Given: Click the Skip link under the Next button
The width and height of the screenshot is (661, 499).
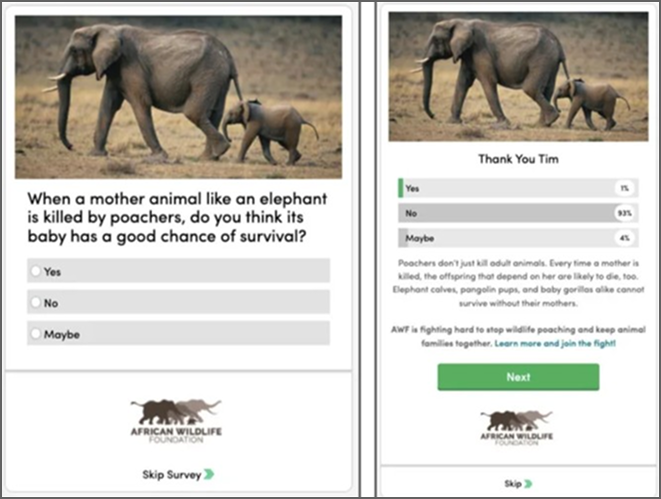Looking at the screenshot, I should 511,484.
